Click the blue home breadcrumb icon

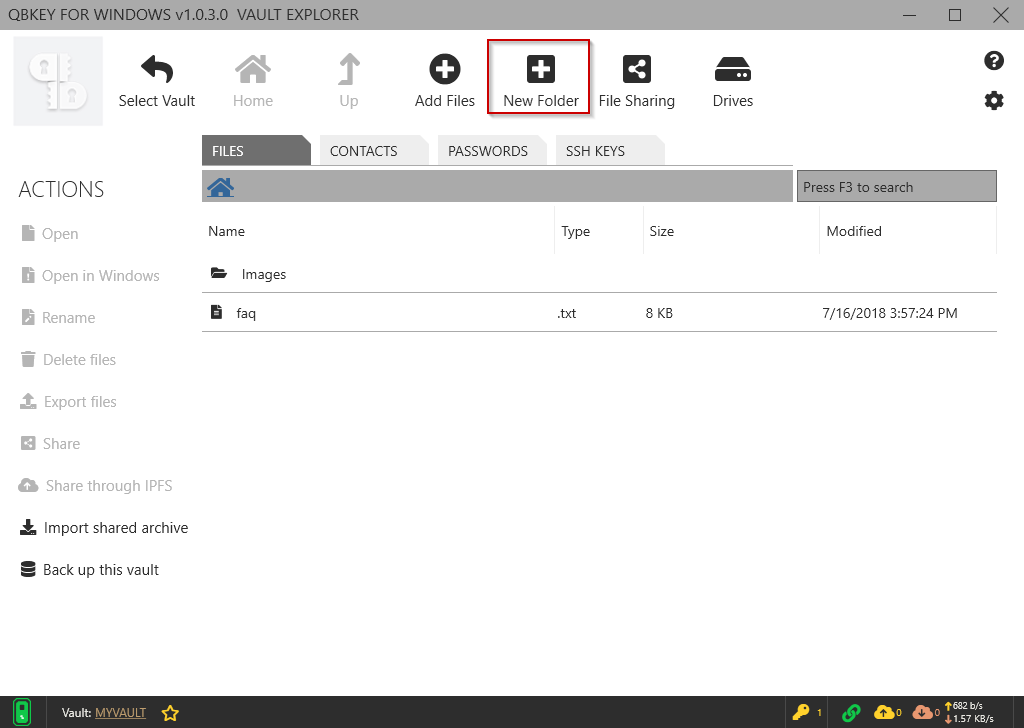(221, 187)
